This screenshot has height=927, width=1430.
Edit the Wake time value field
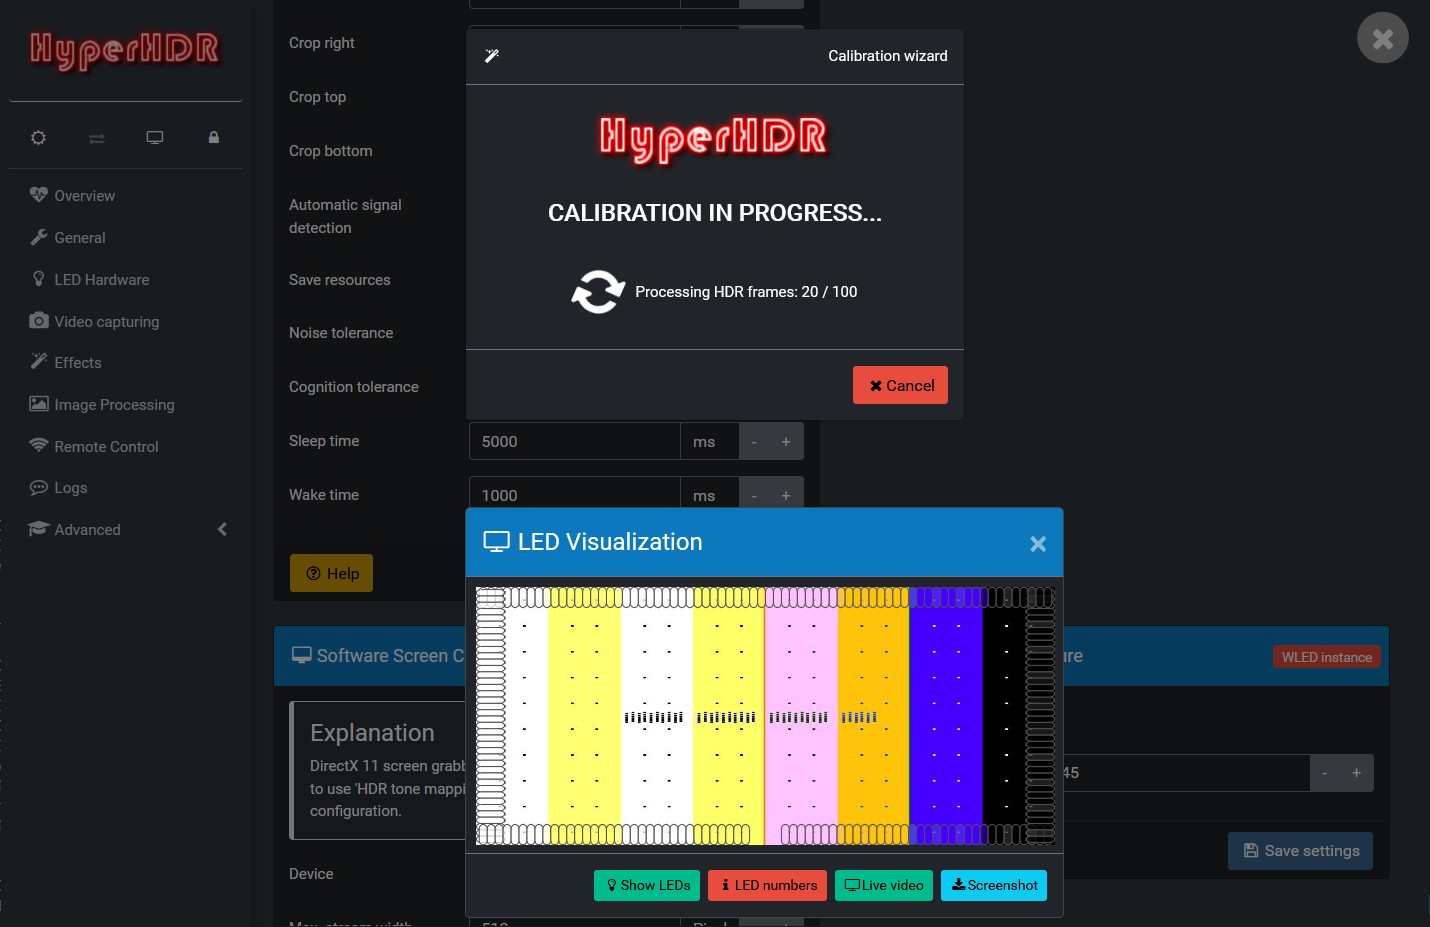[x=574, y=494]
